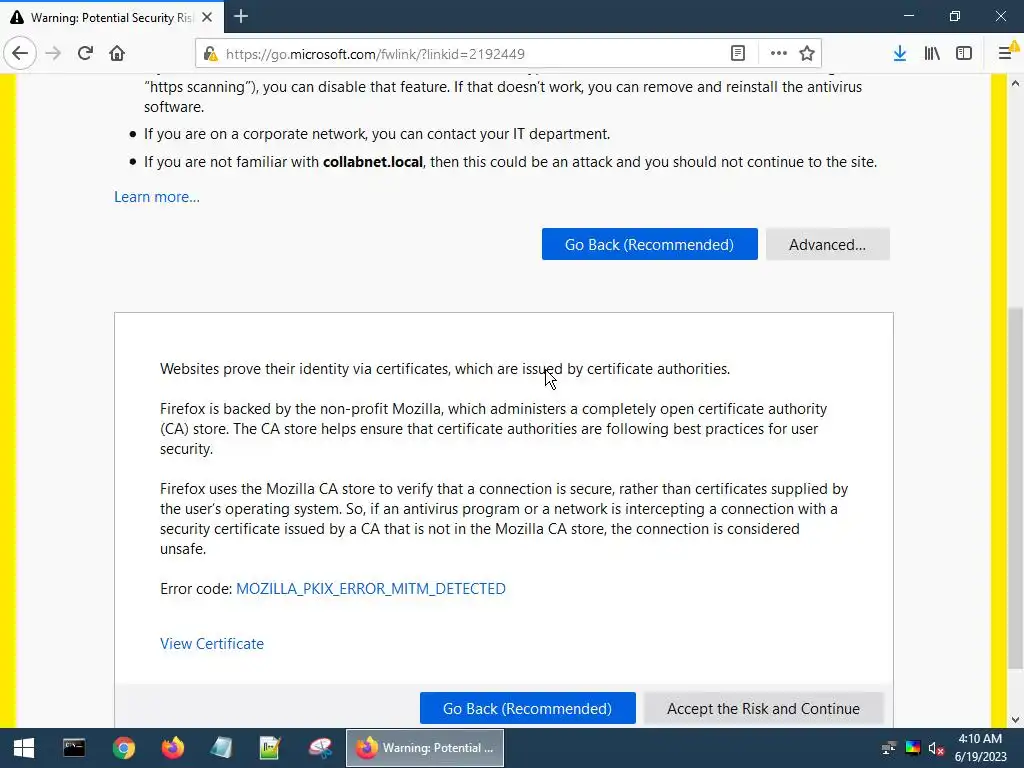Open the Downloads arrow panel
Image resolution: width=1024 pixels, height=768 pixels.
900,54
